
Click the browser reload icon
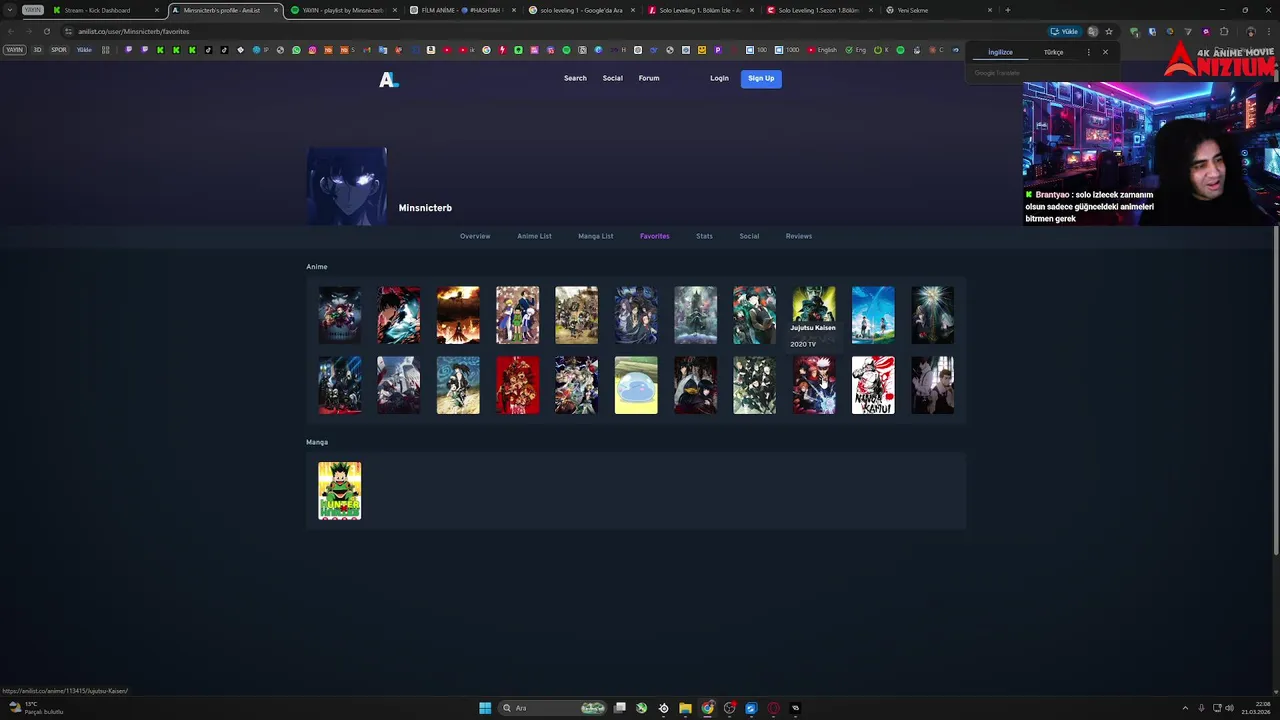(x=46, y=31)
